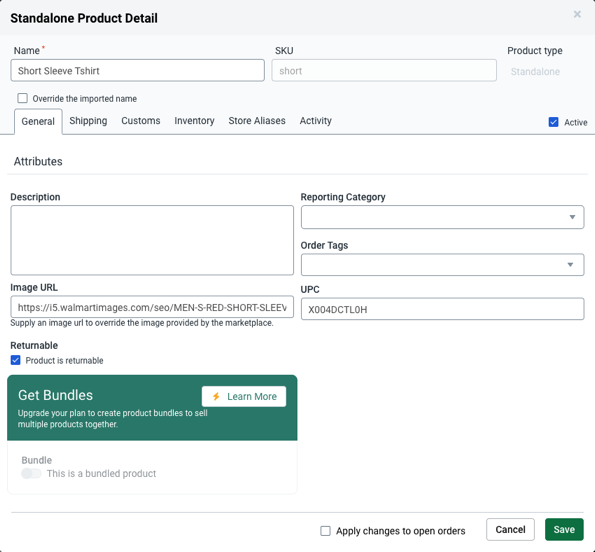Uncheck Product is returnable checkbox
Image resolution: width=595 pixels, height=552 pixels.
(16, 360)
